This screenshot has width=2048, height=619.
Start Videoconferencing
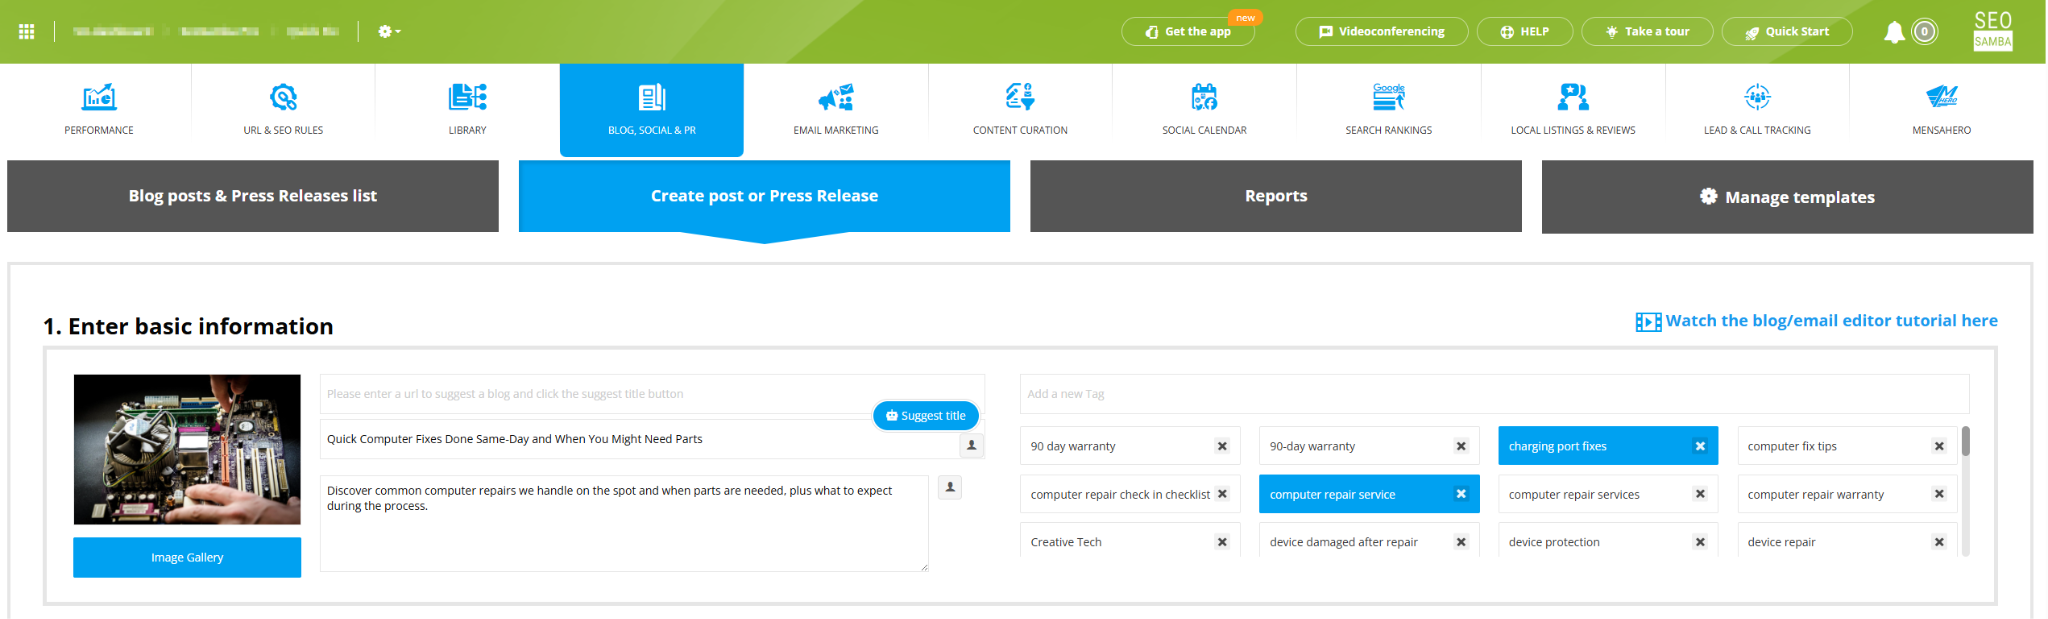pyautogui.click(x=1381, y=32)
